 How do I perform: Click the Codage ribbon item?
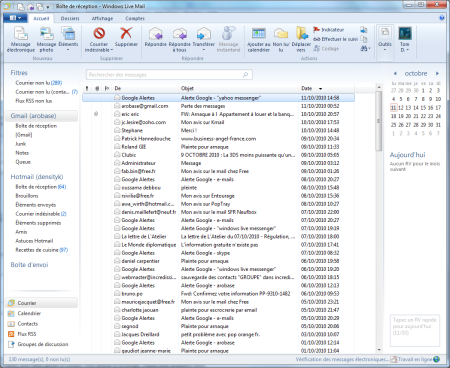point(326,48)
